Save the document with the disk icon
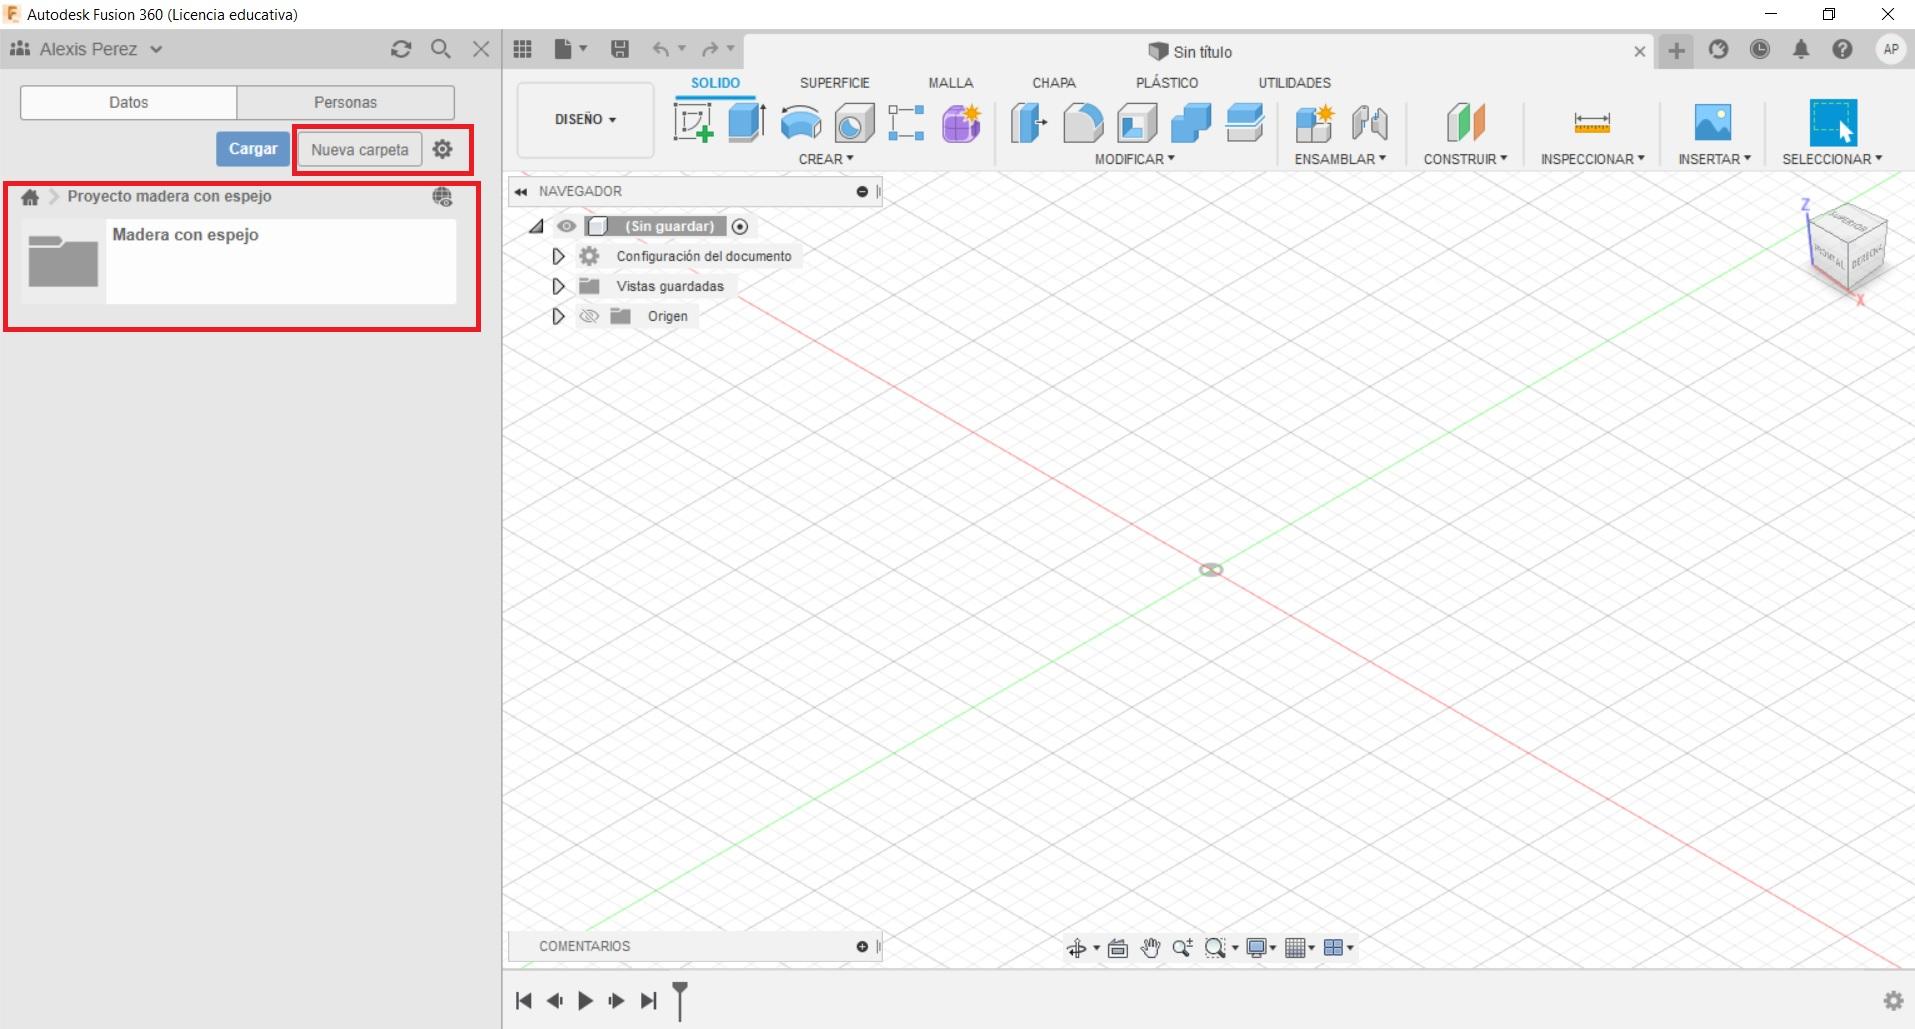The height and width of the screenshot is (1029, 1915). pyautogui.click(x=620, y=49)
